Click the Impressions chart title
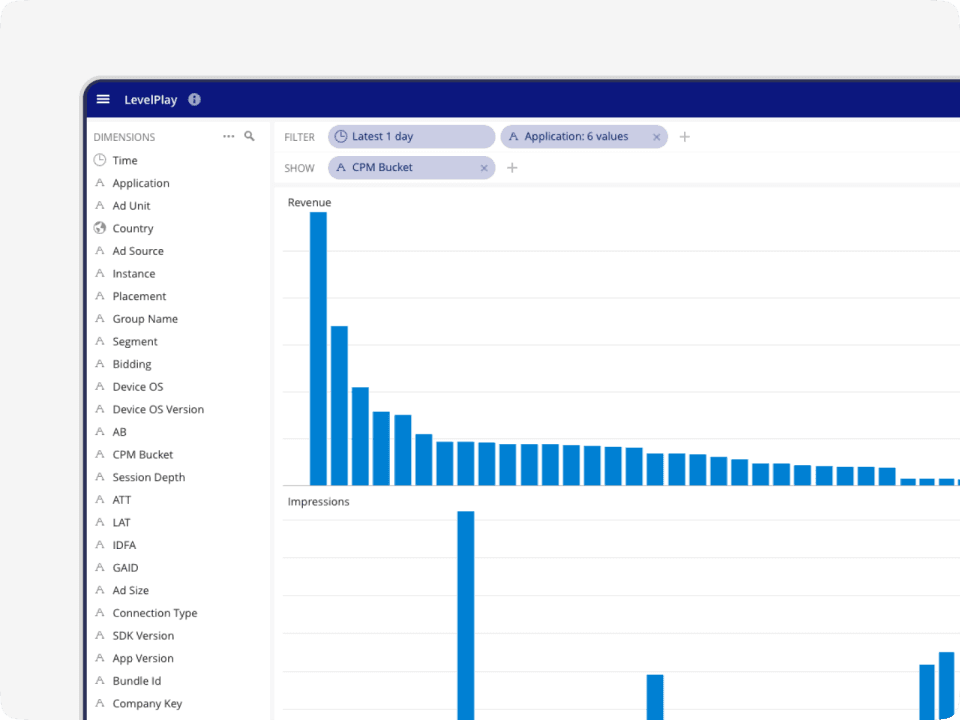The width and height of the screenshot is (960, 720). pyautogui.click(x=318, y=502)
